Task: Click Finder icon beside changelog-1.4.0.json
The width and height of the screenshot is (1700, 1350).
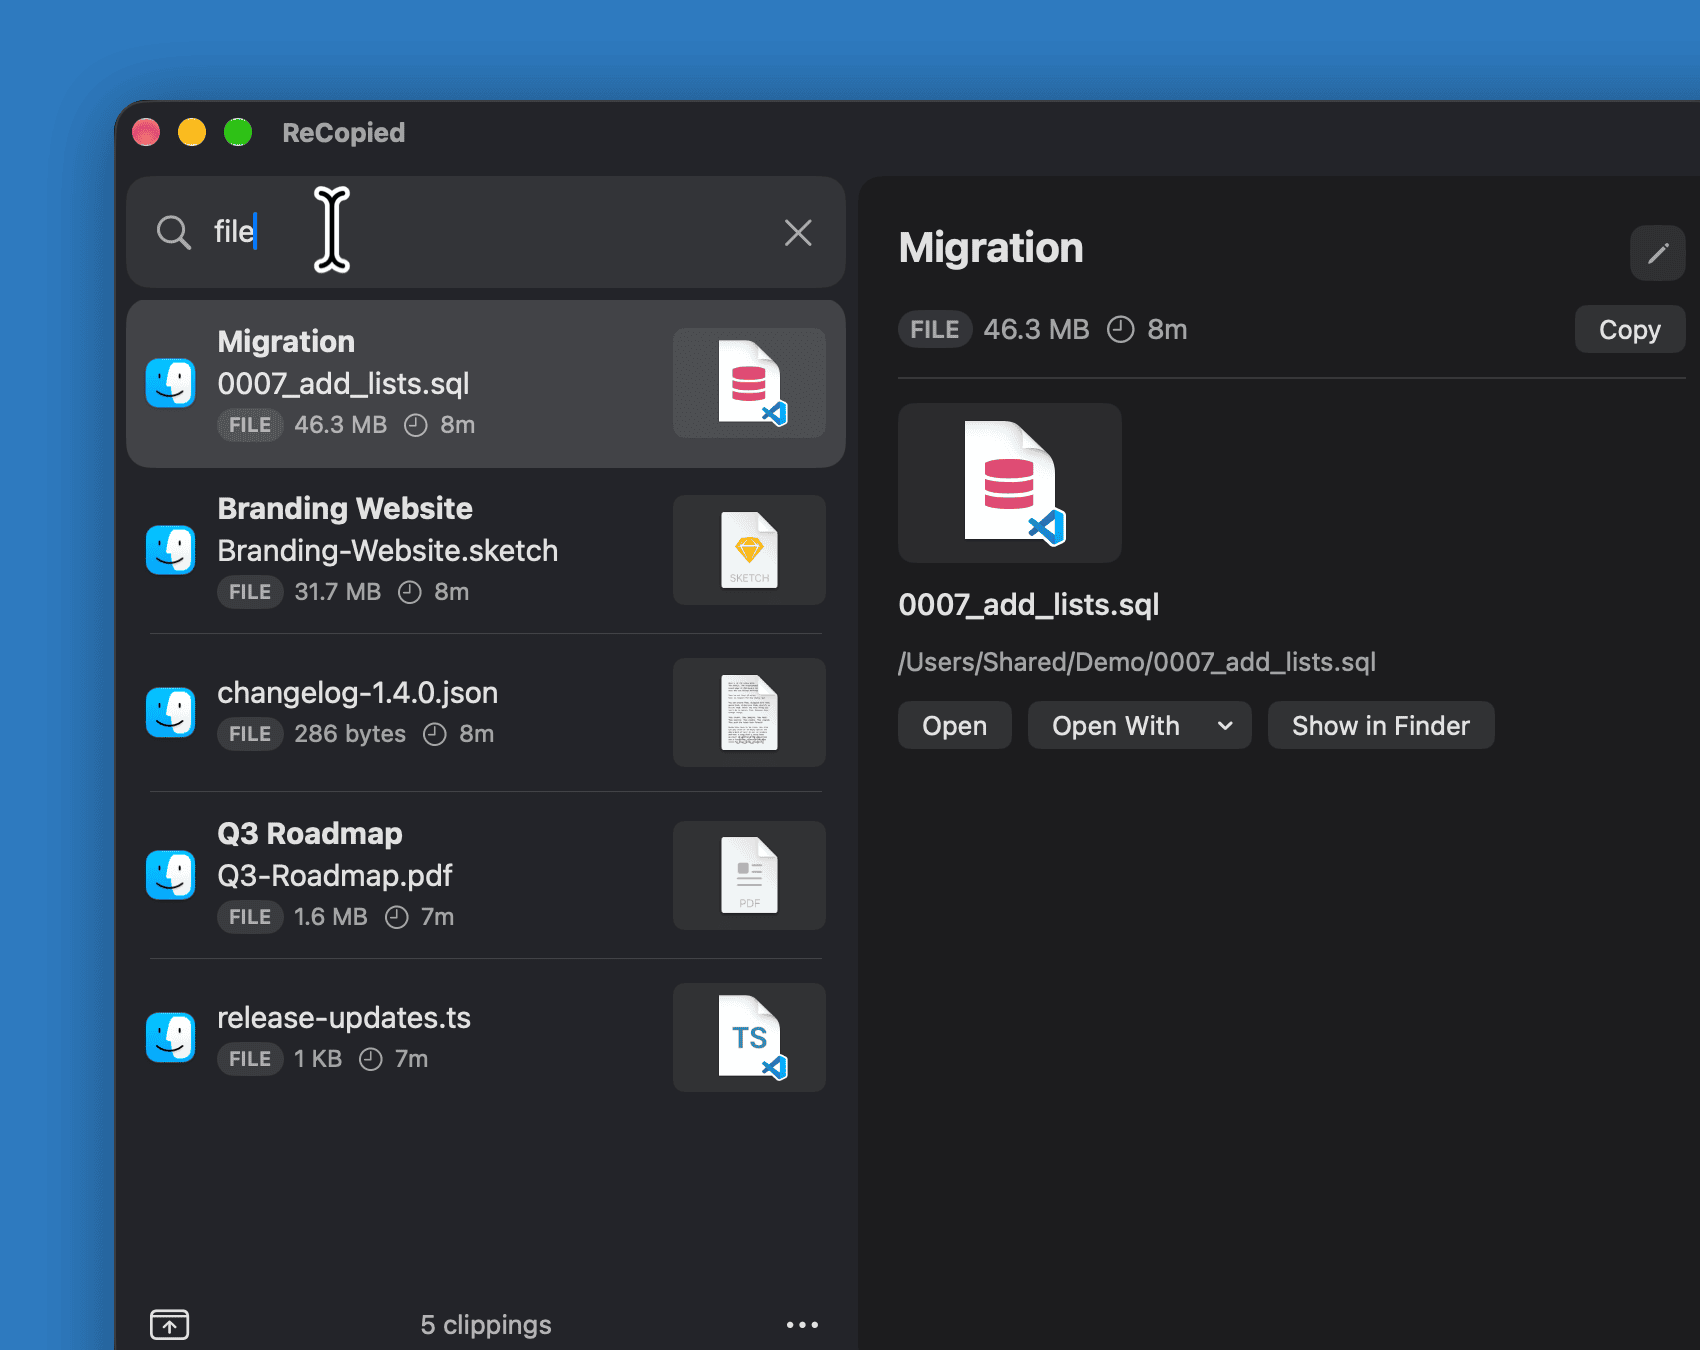Action: (x=171, y=712)
